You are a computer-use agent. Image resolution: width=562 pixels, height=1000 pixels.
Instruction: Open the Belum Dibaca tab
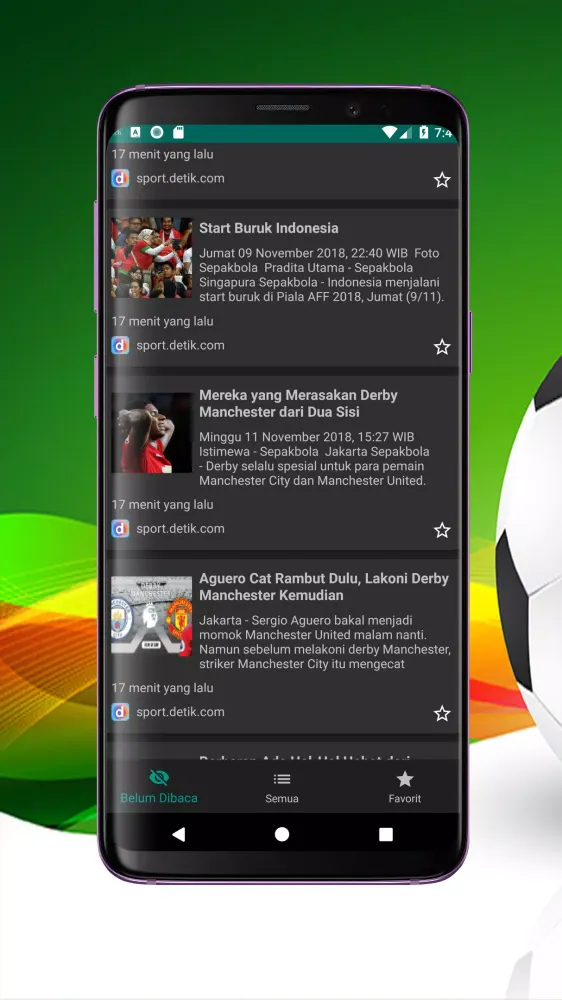(x=159, y=786)
